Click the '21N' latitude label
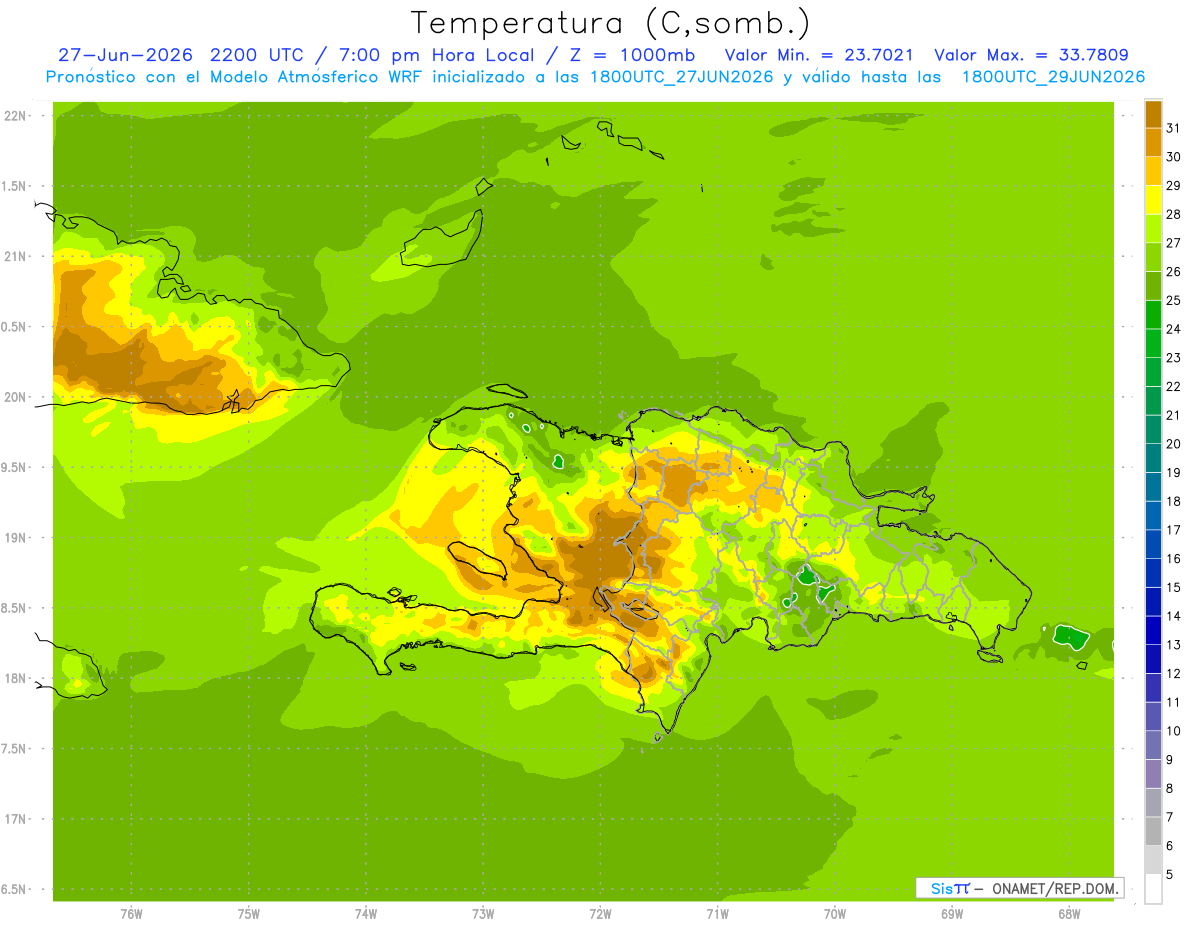 coord(16,256)
